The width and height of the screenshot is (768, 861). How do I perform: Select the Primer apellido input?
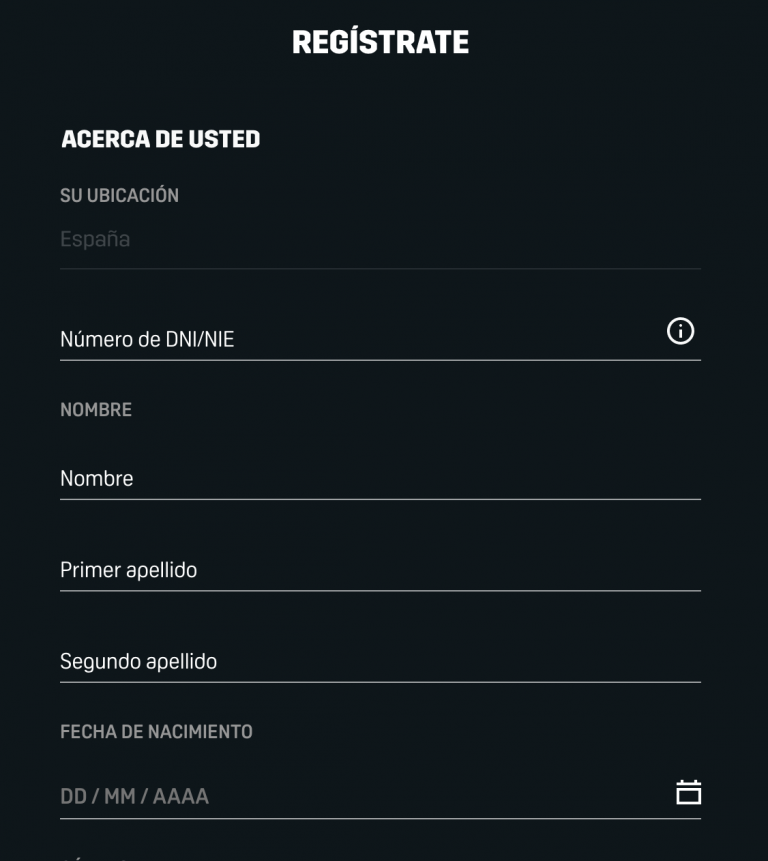point(380,570)
